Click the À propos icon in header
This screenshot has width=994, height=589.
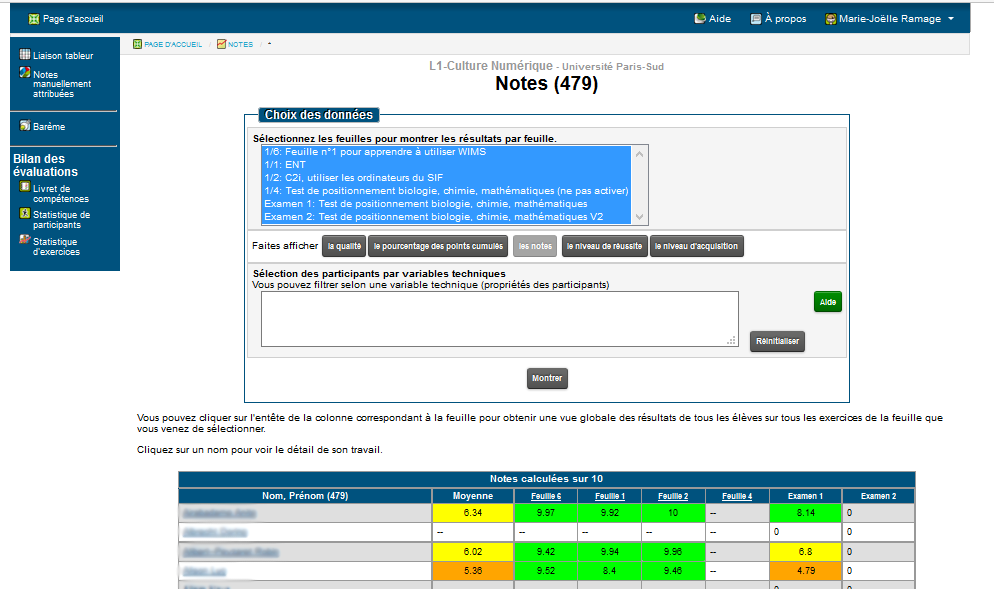pos(755,19)
